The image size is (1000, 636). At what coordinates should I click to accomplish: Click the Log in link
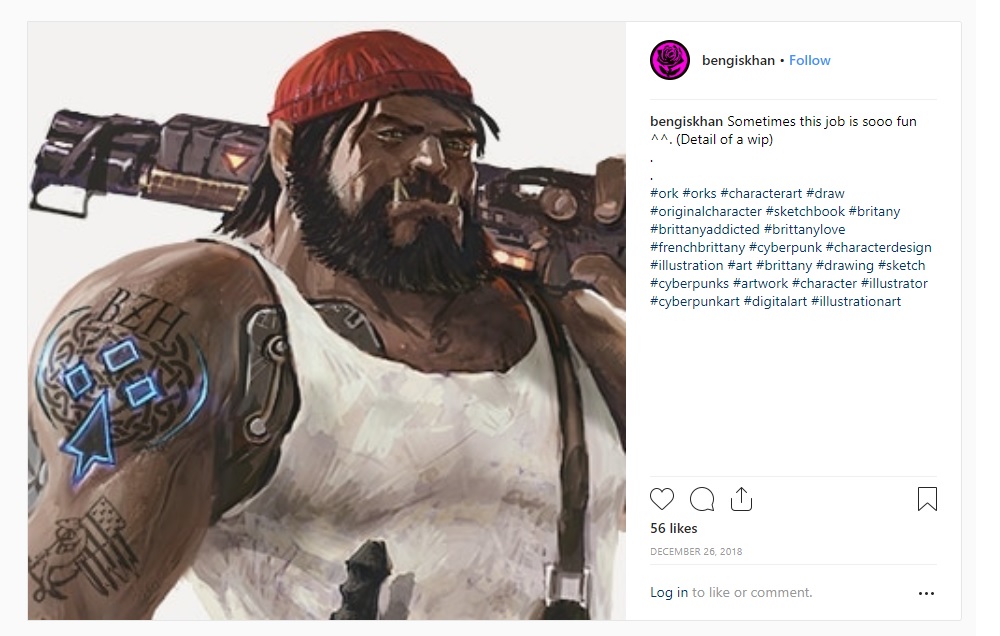coord(669,592)
